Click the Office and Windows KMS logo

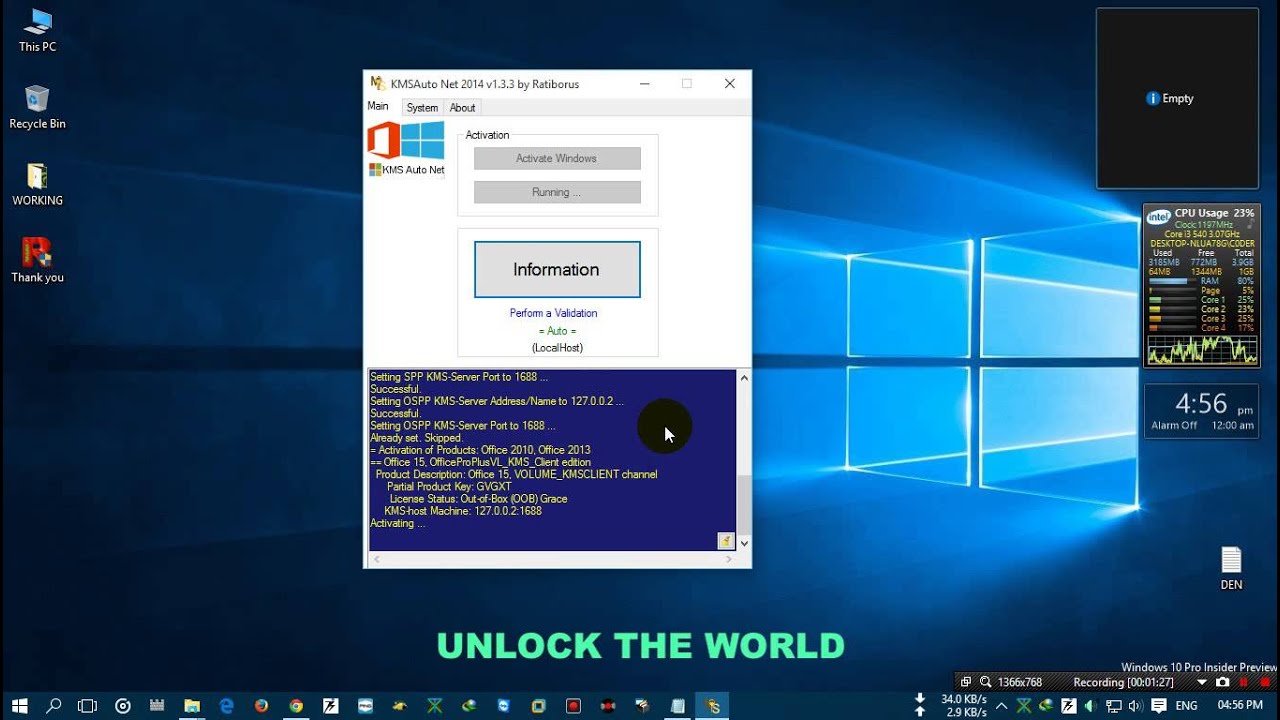pyautogui.click(x=406, y=141)
